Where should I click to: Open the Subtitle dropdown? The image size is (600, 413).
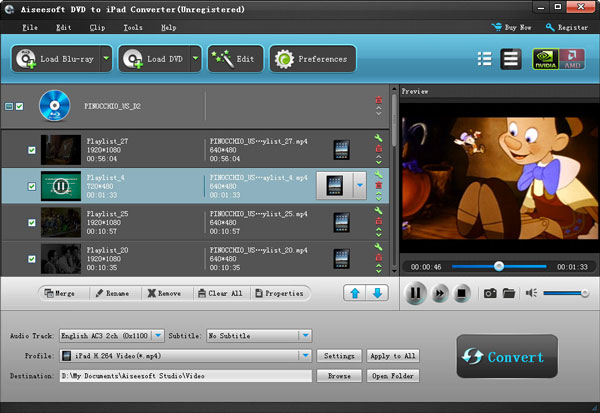pos(305,336)
